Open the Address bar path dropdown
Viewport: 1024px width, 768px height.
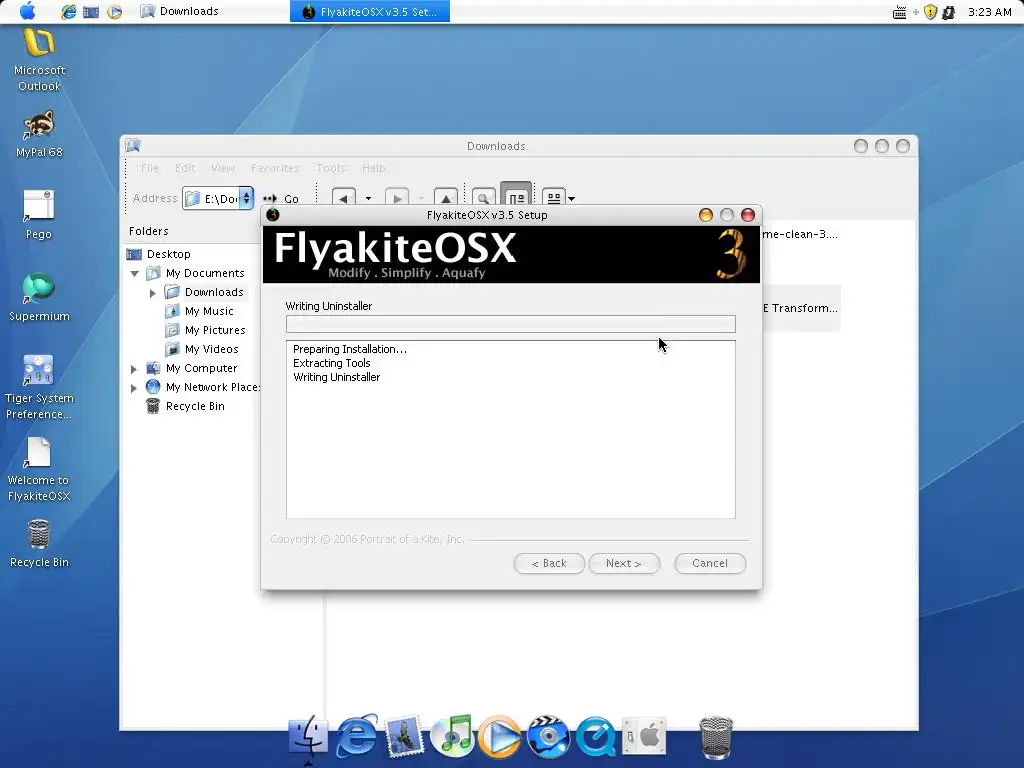pos(246,198)
